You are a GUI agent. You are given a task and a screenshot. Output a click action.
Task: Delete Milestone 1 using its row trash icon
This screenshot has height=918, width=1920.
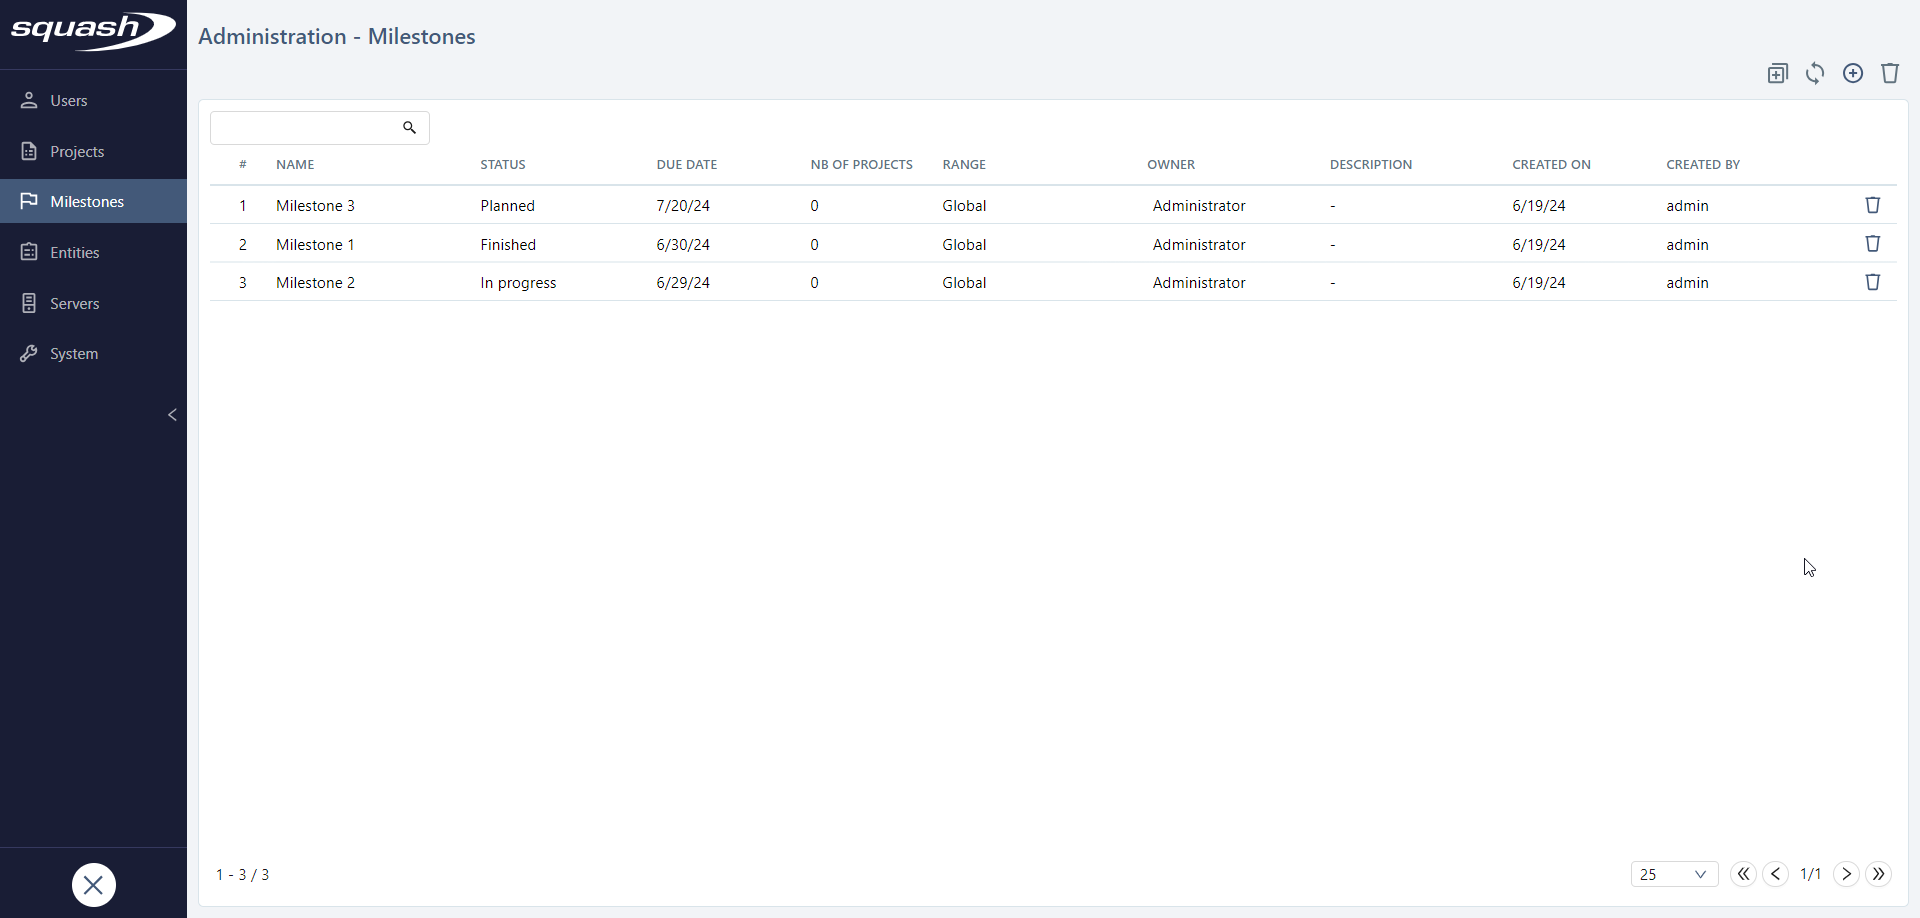click(1872, 243)
